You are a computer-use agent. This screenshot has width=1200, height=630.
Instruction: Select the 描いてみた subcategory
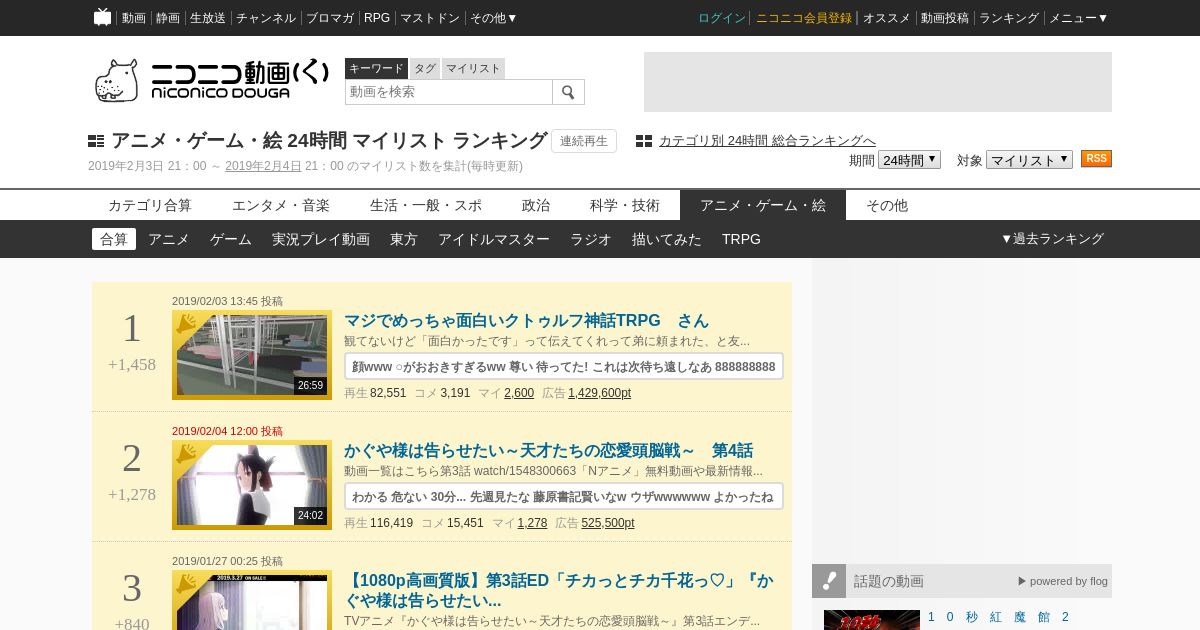pyautogui.click(x=667, y=239)
